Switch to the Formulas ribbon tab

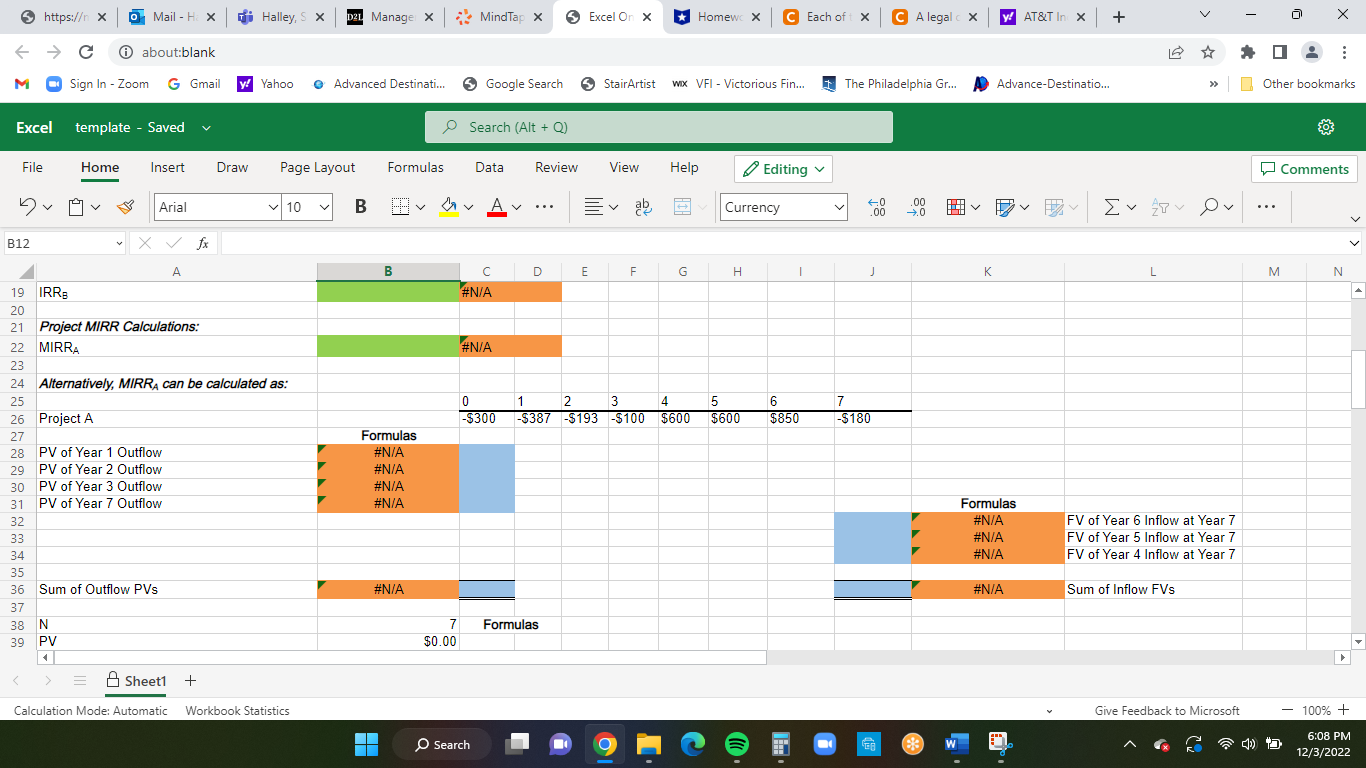pos(415,167)
